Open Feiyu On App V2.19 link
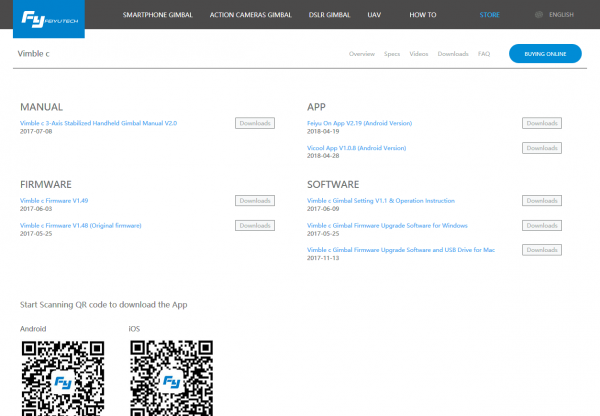 point(359,123)
